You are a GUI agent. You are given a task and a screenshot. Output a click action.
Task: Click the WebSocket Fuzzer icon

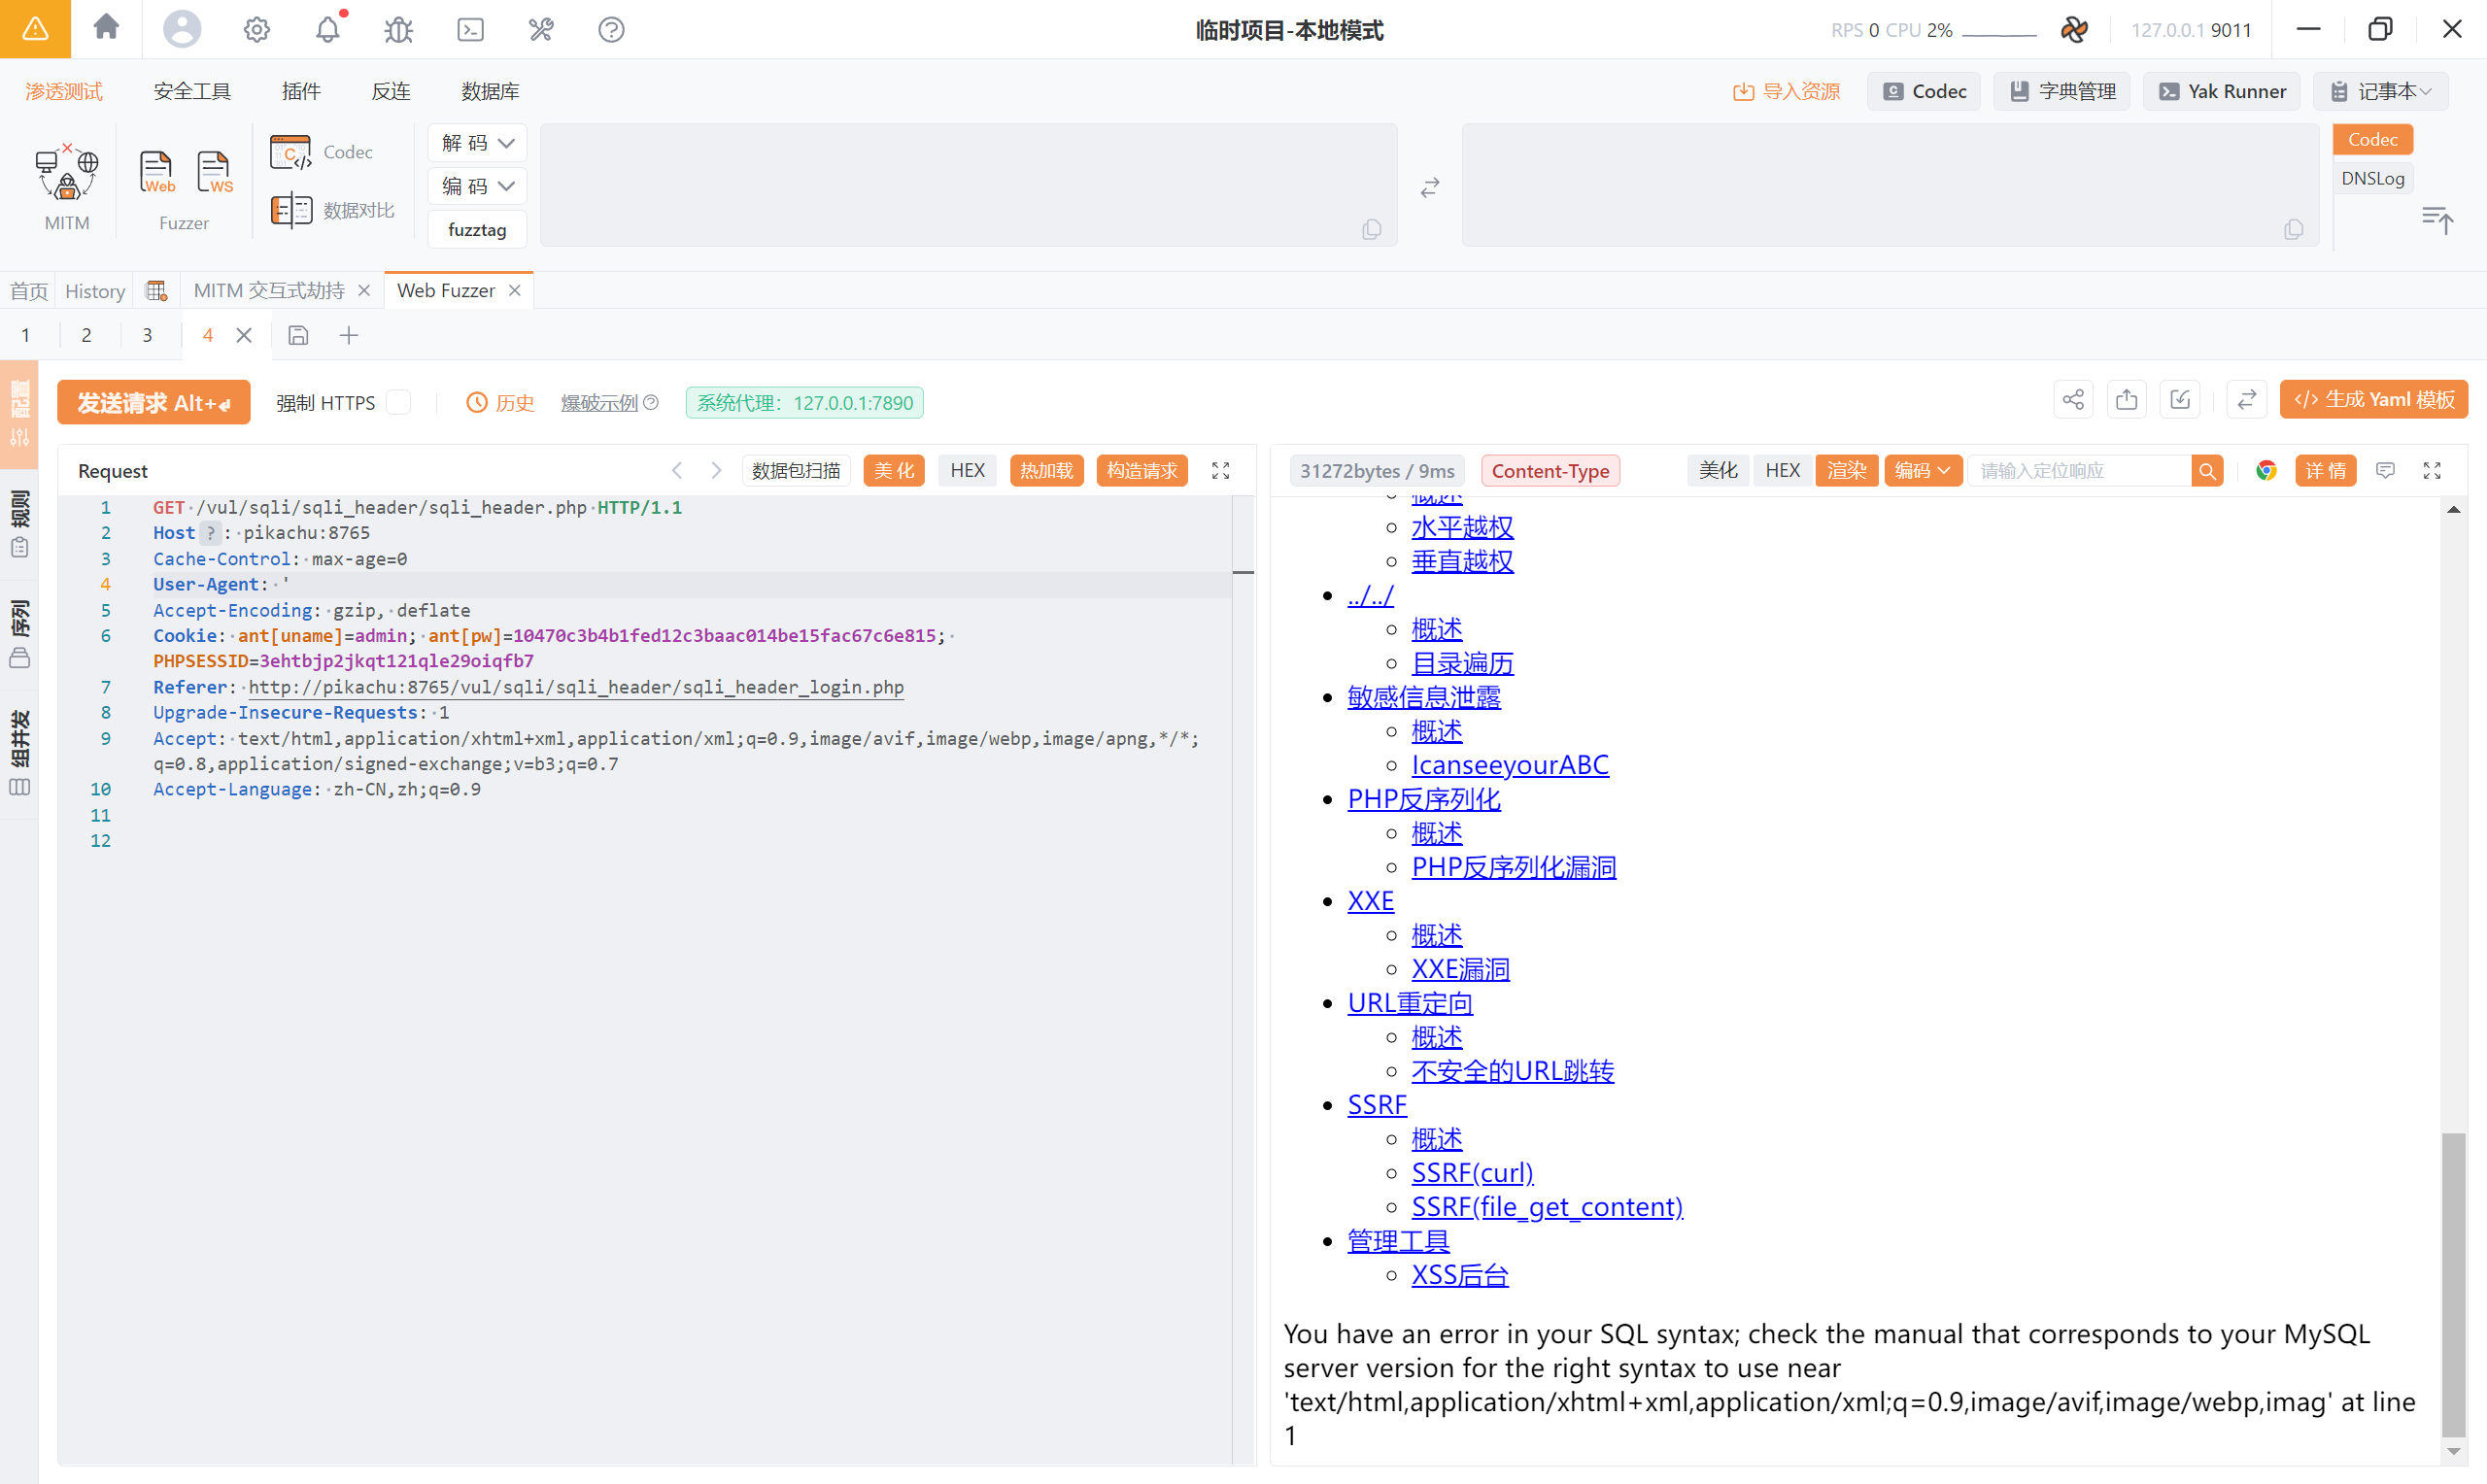tap(214, 172)
